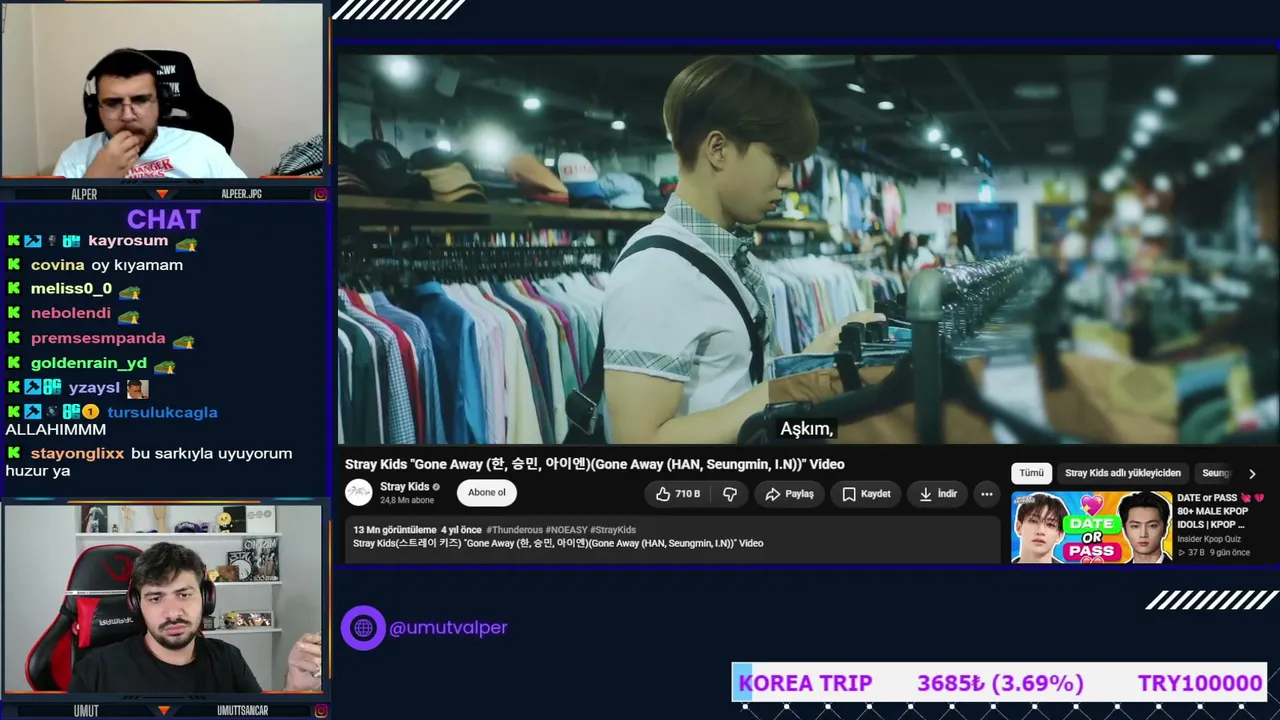Click the frog emote next to premsesmpanda
This screenshot has width=1280, height=720.
(183, 340)
